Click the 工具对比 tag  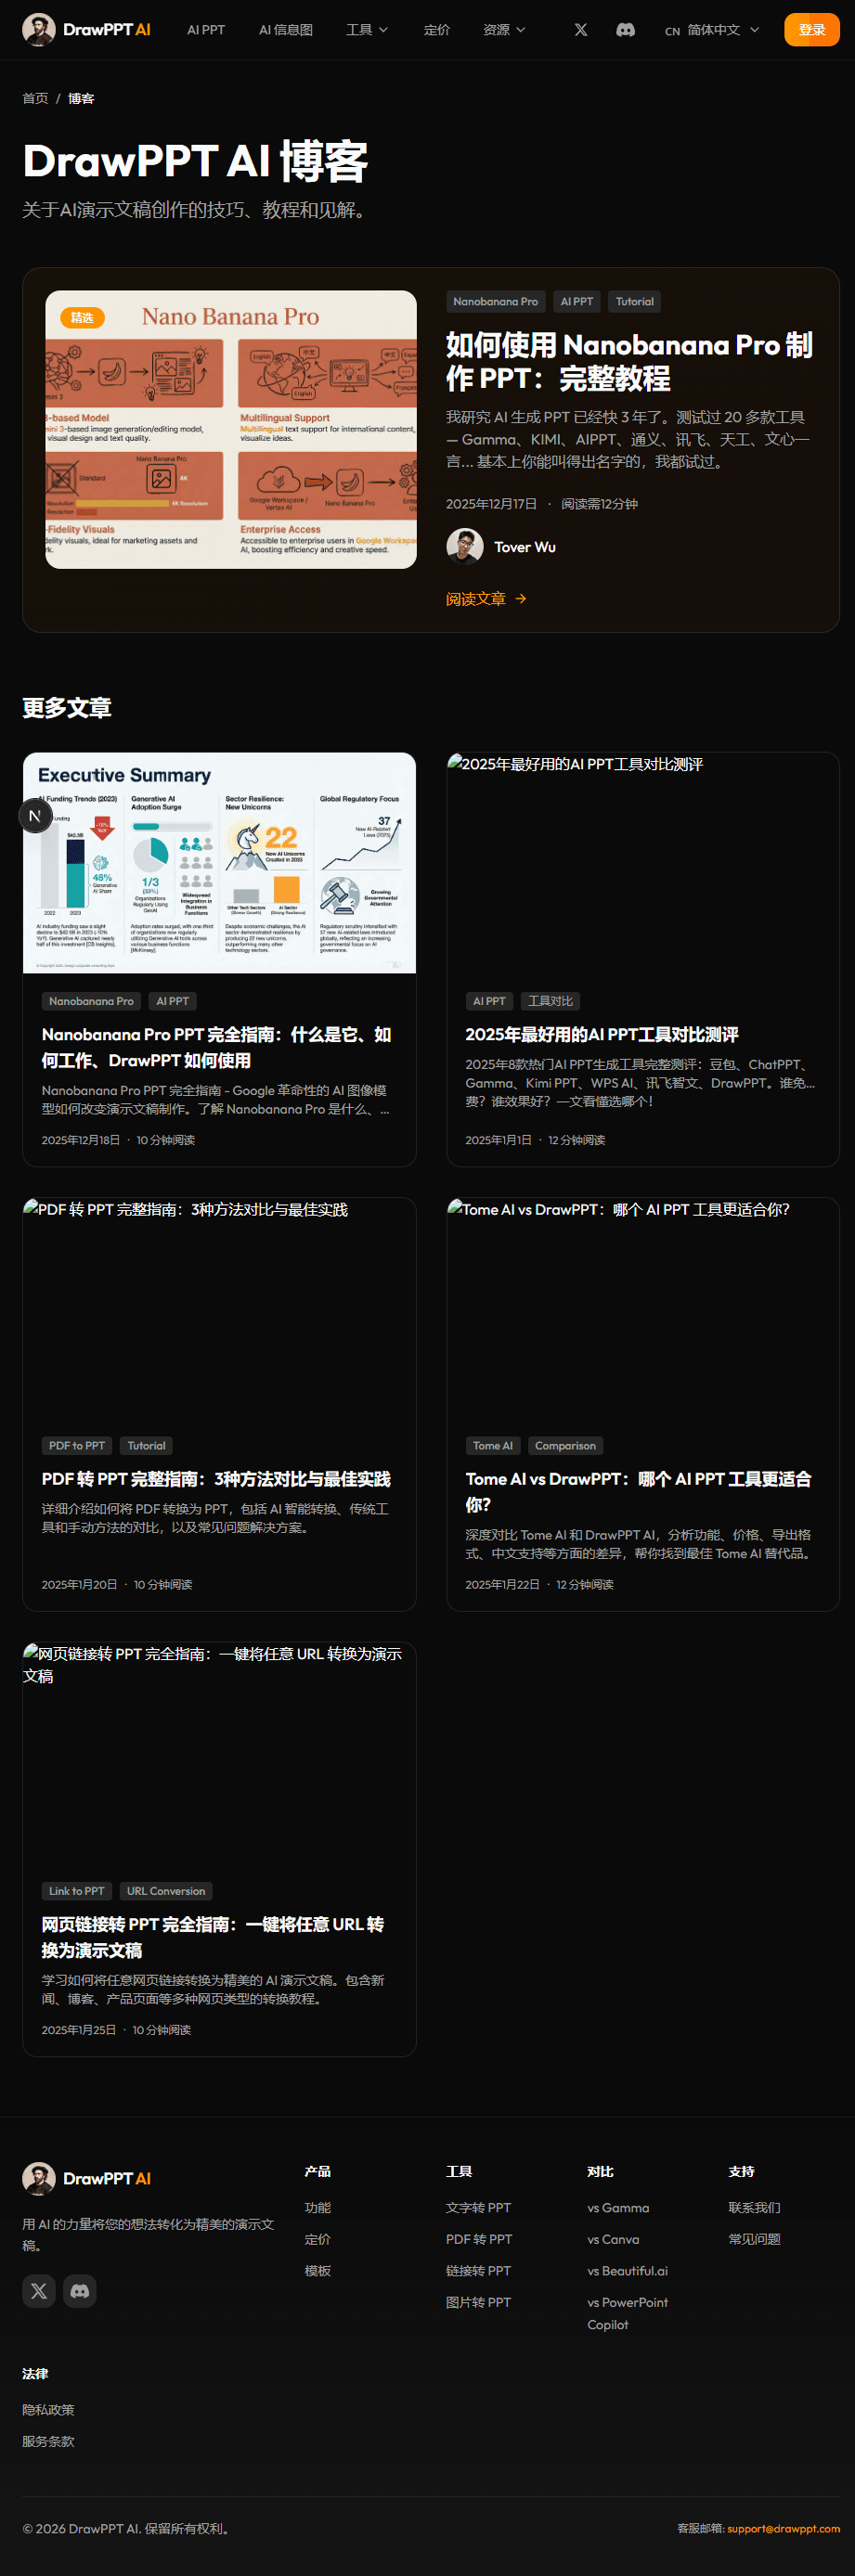tap(551, 1001)
